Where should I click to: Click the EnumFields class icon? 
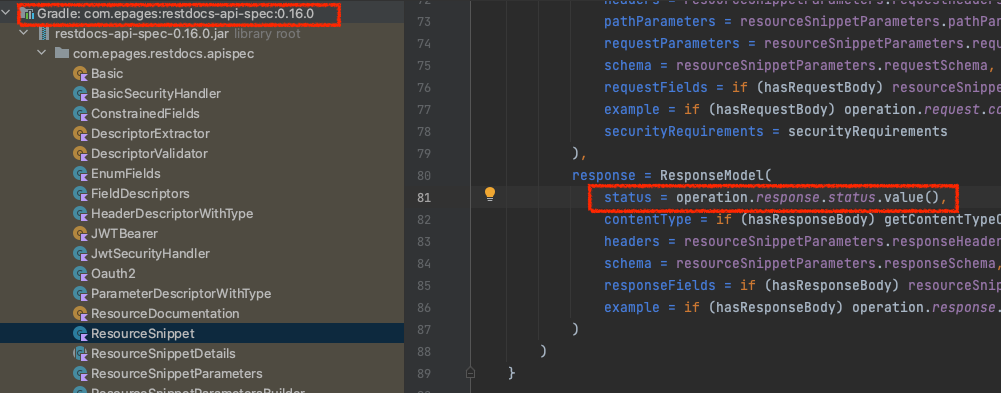click(80, 174)
